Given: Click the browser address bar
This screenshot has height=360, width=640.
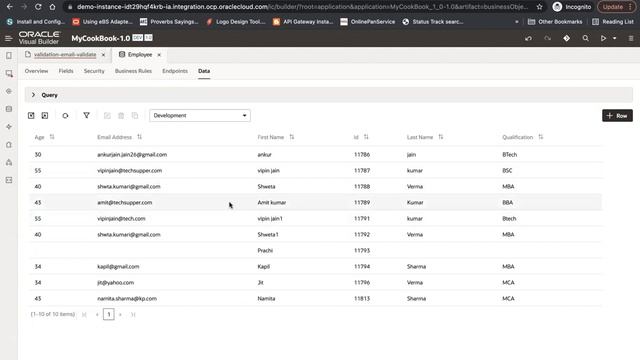Looking at the screenshot, I should point(302,7).
